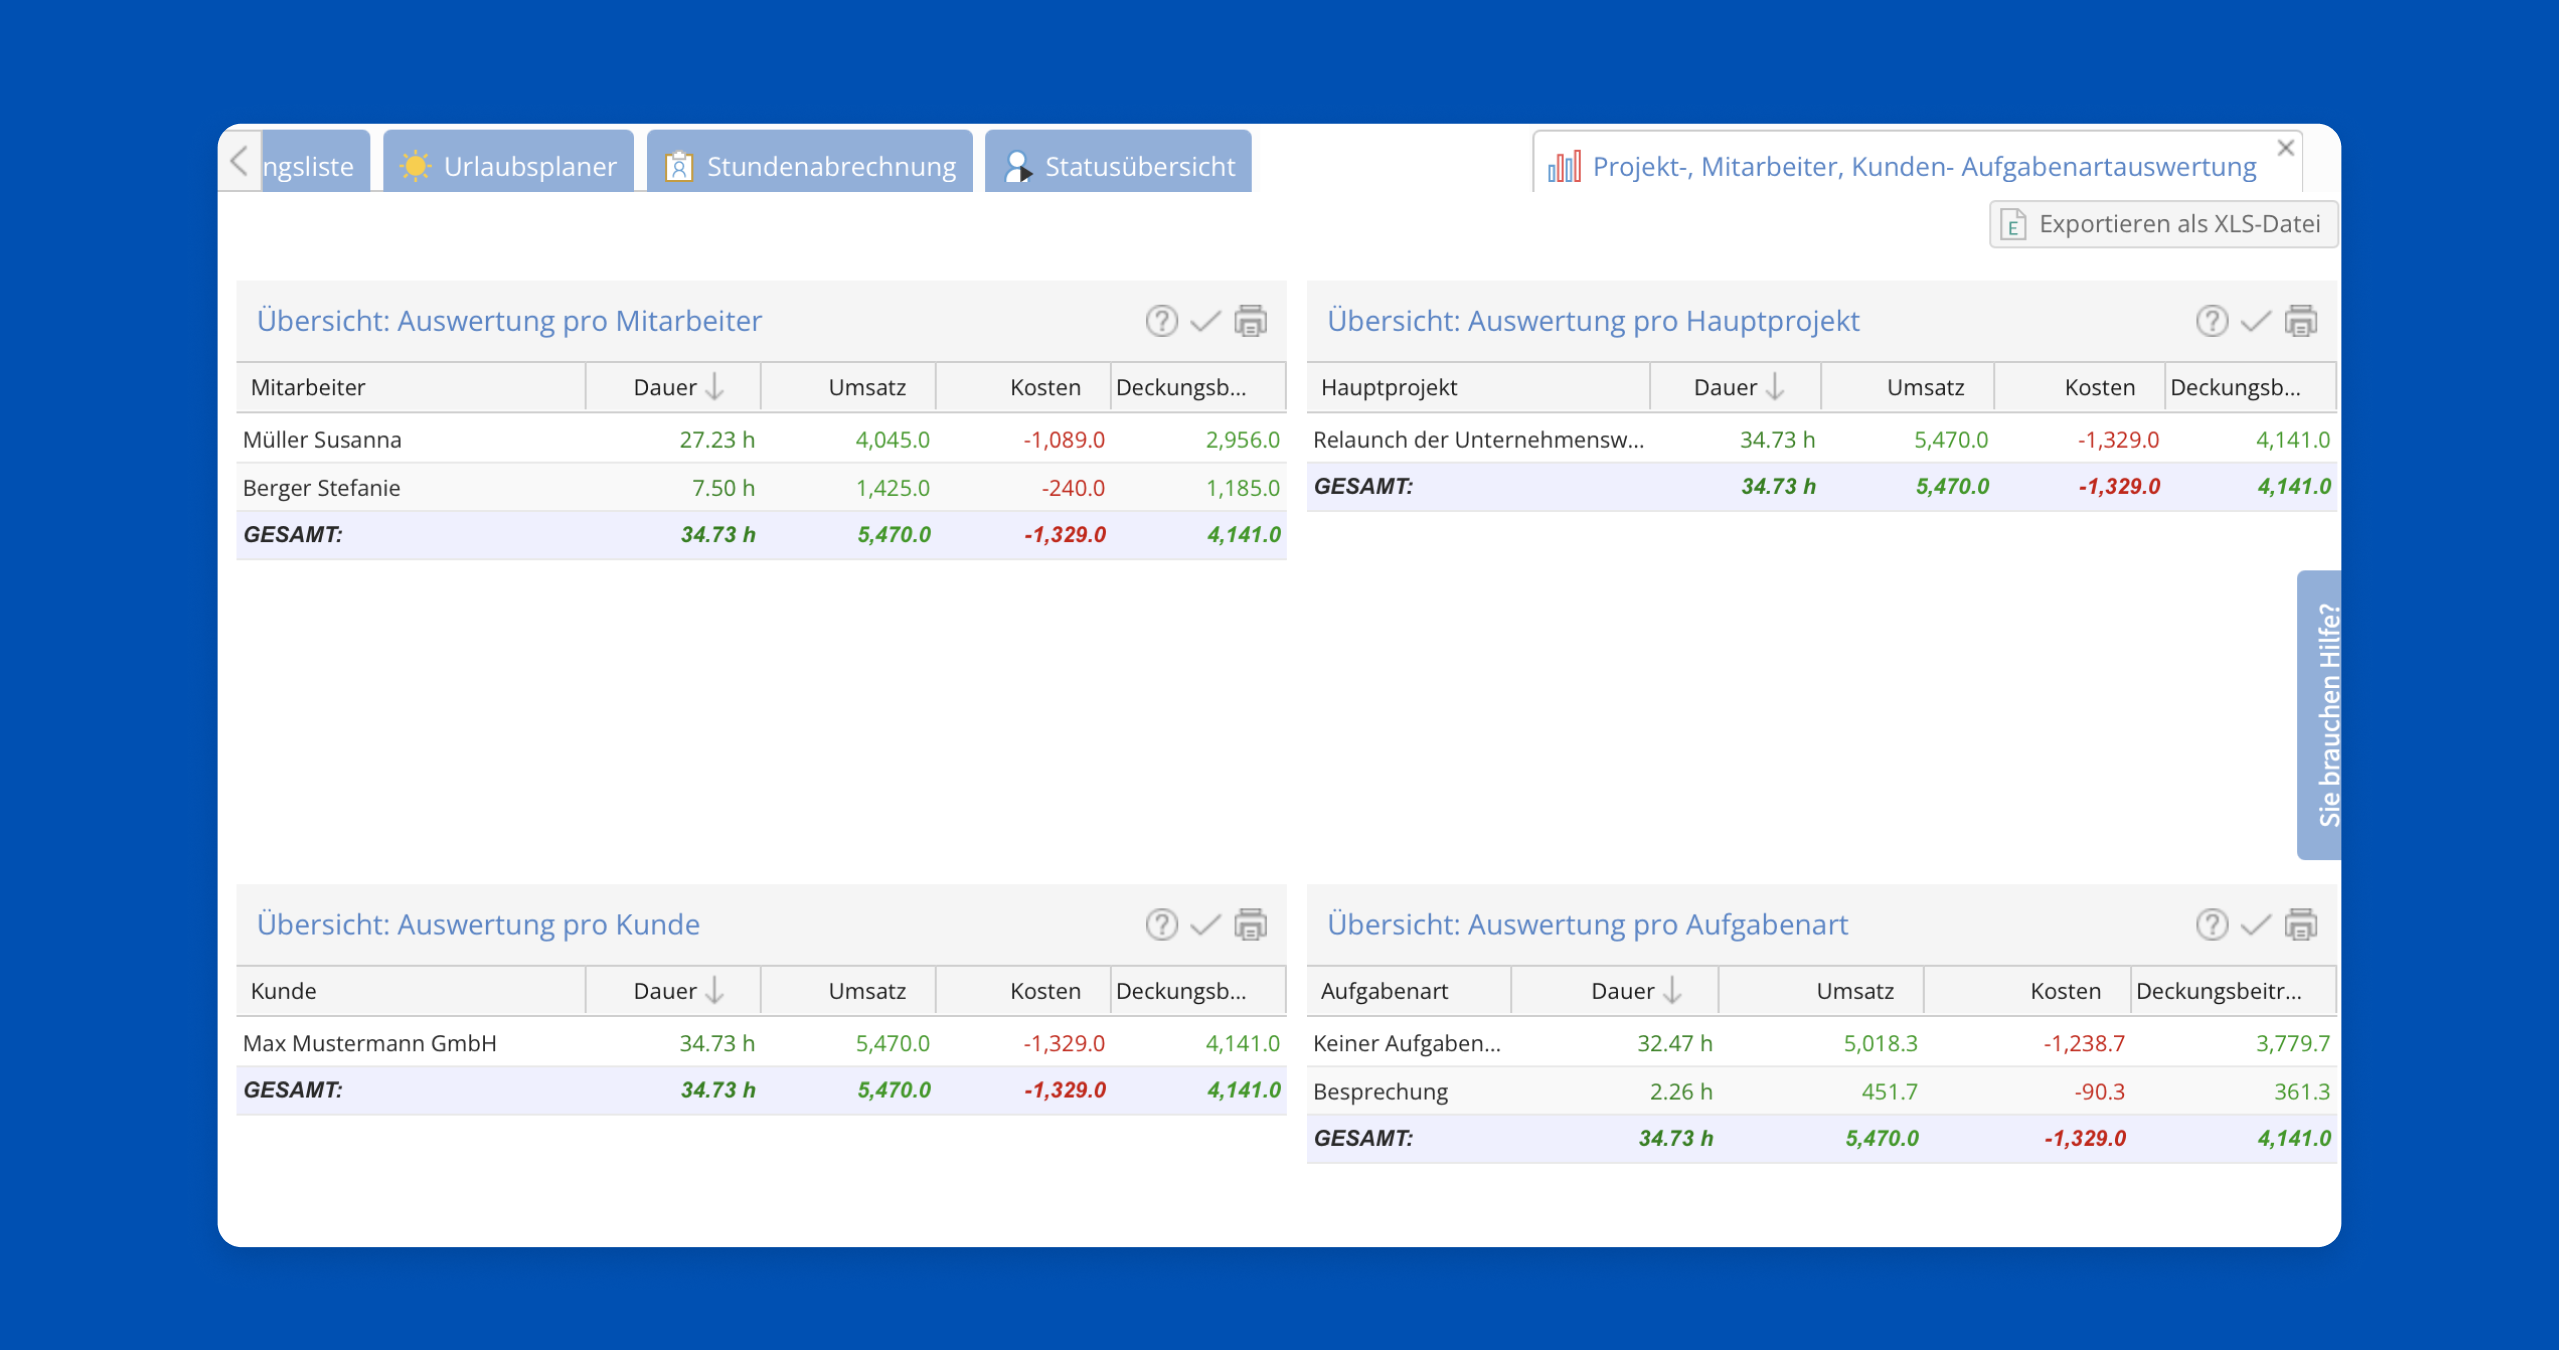Click help icon in Mitarbeiter overview panel
The height and width of the screenshot is (1350, 2559).
click(1161, 321)
